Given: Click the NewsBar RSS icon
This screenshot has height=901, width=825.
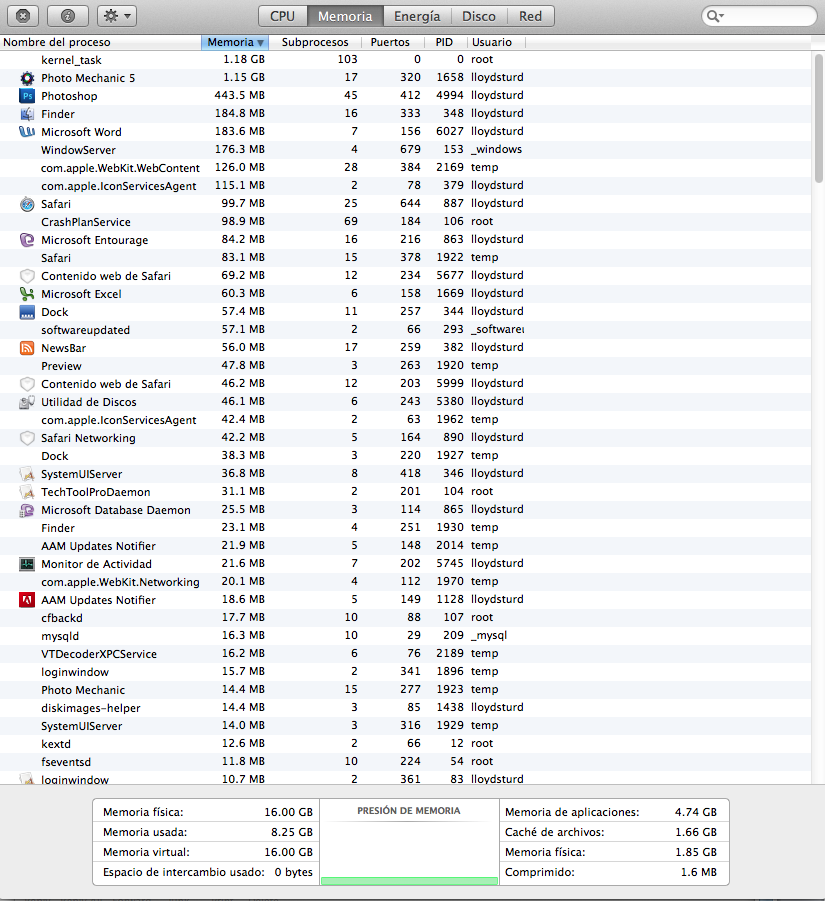Looking at the screenshot, I should pos(27,348).
